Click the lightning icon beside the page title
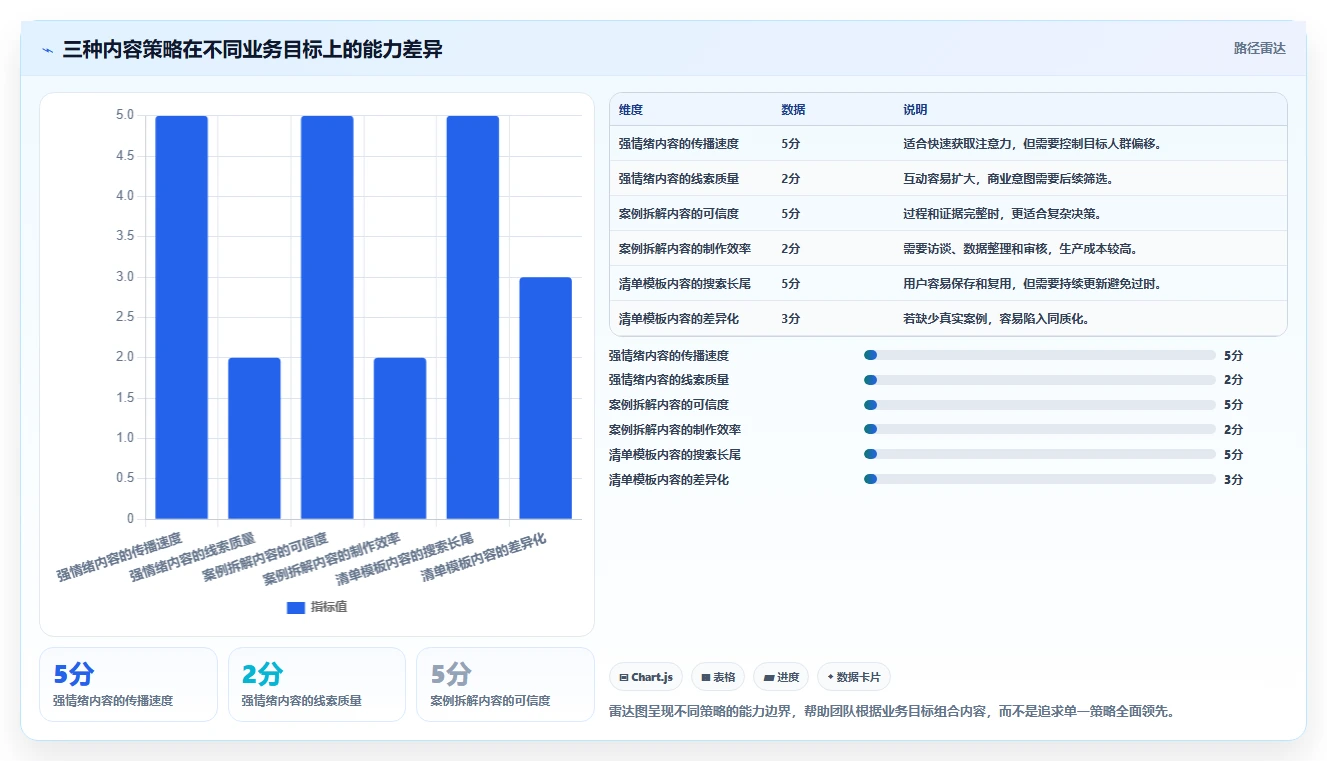 tap(48, 50)
